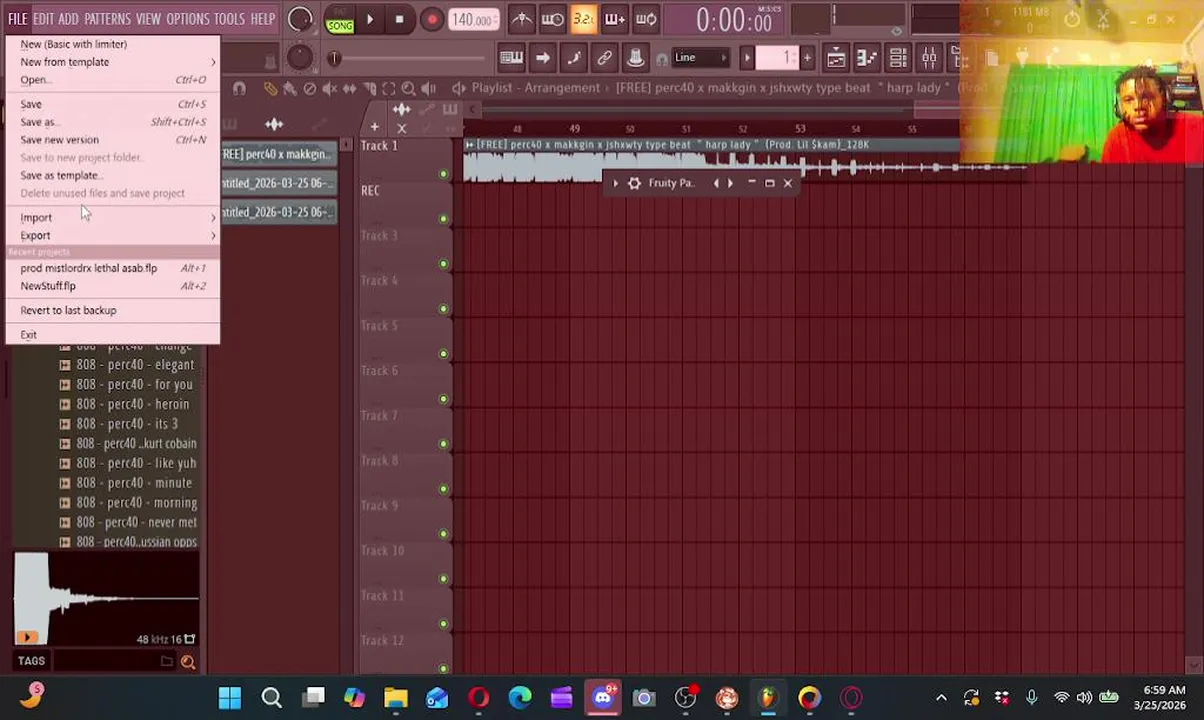Image resolution: width=1204 pixels, height=720 pixels.
Task: Click Exit in File menu
Action: (113, 335)
